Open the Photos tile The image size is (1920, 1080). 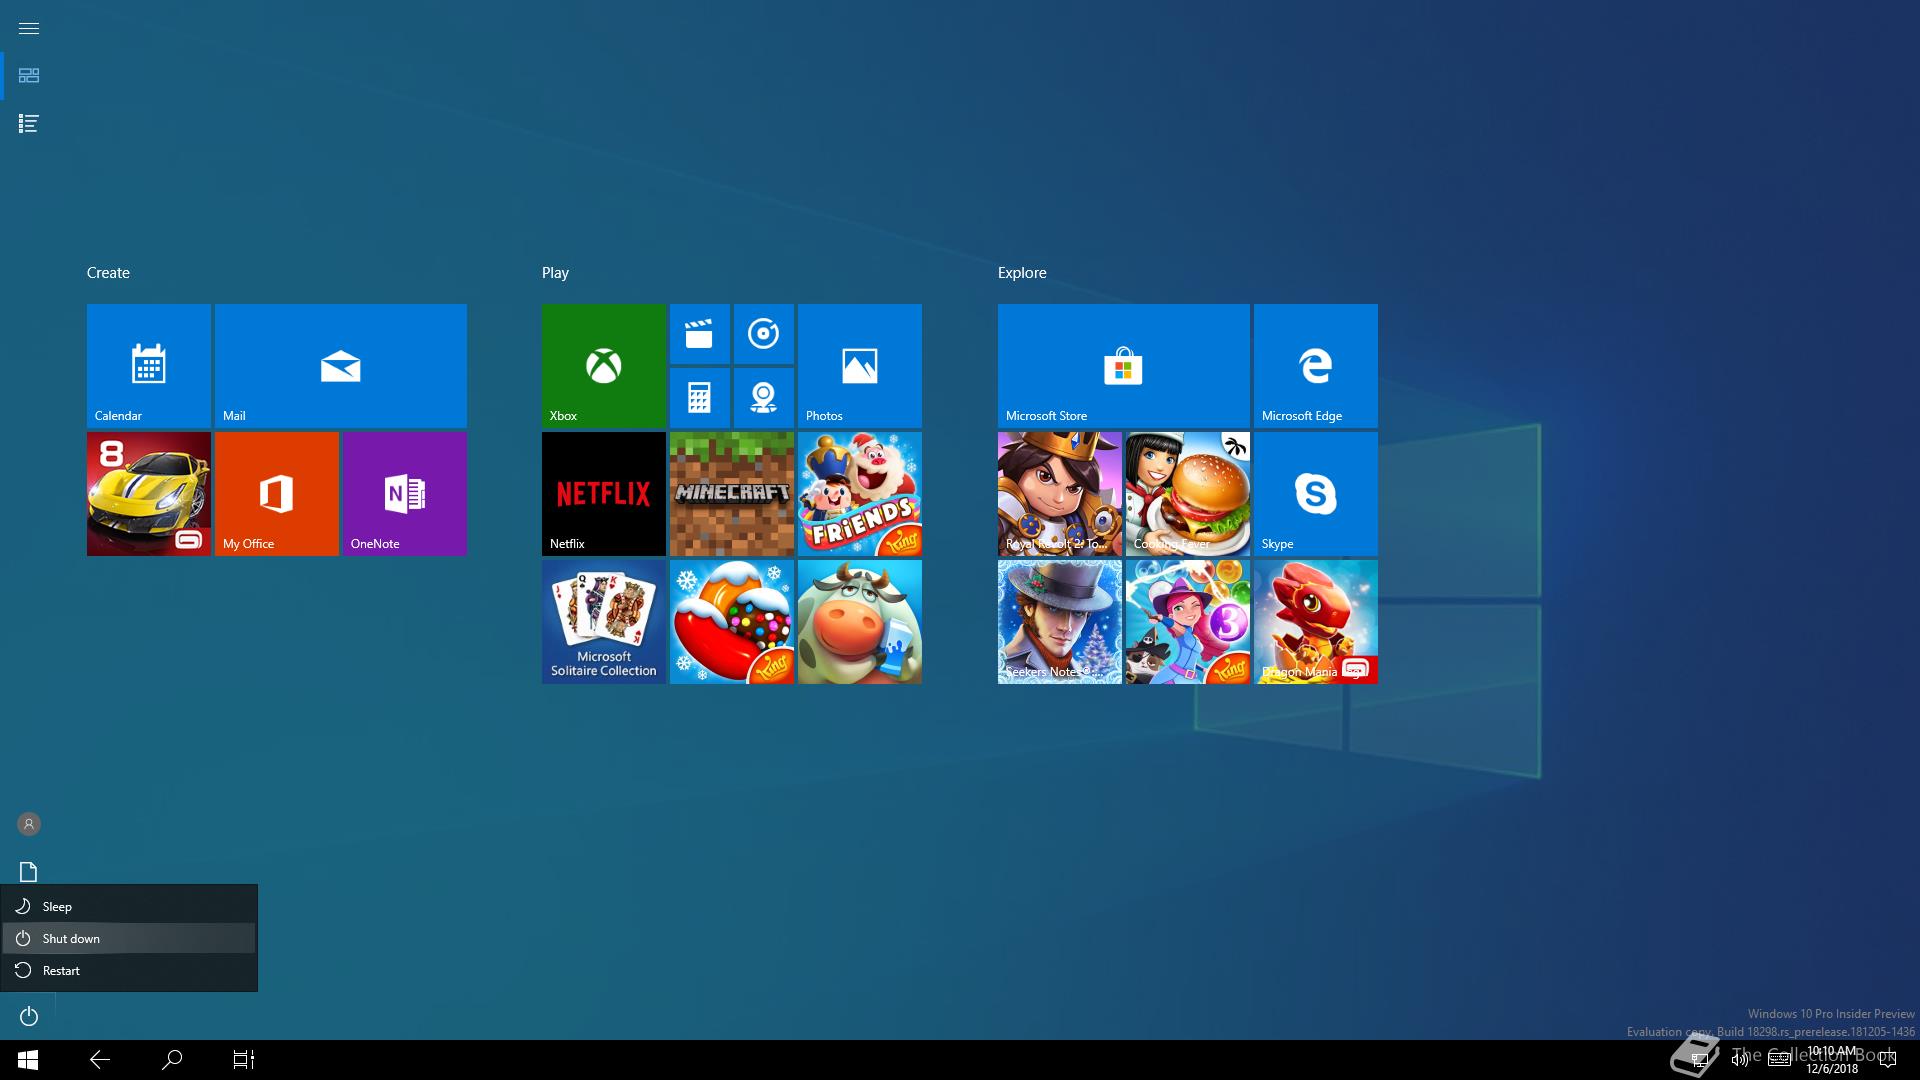click(859, 366)
